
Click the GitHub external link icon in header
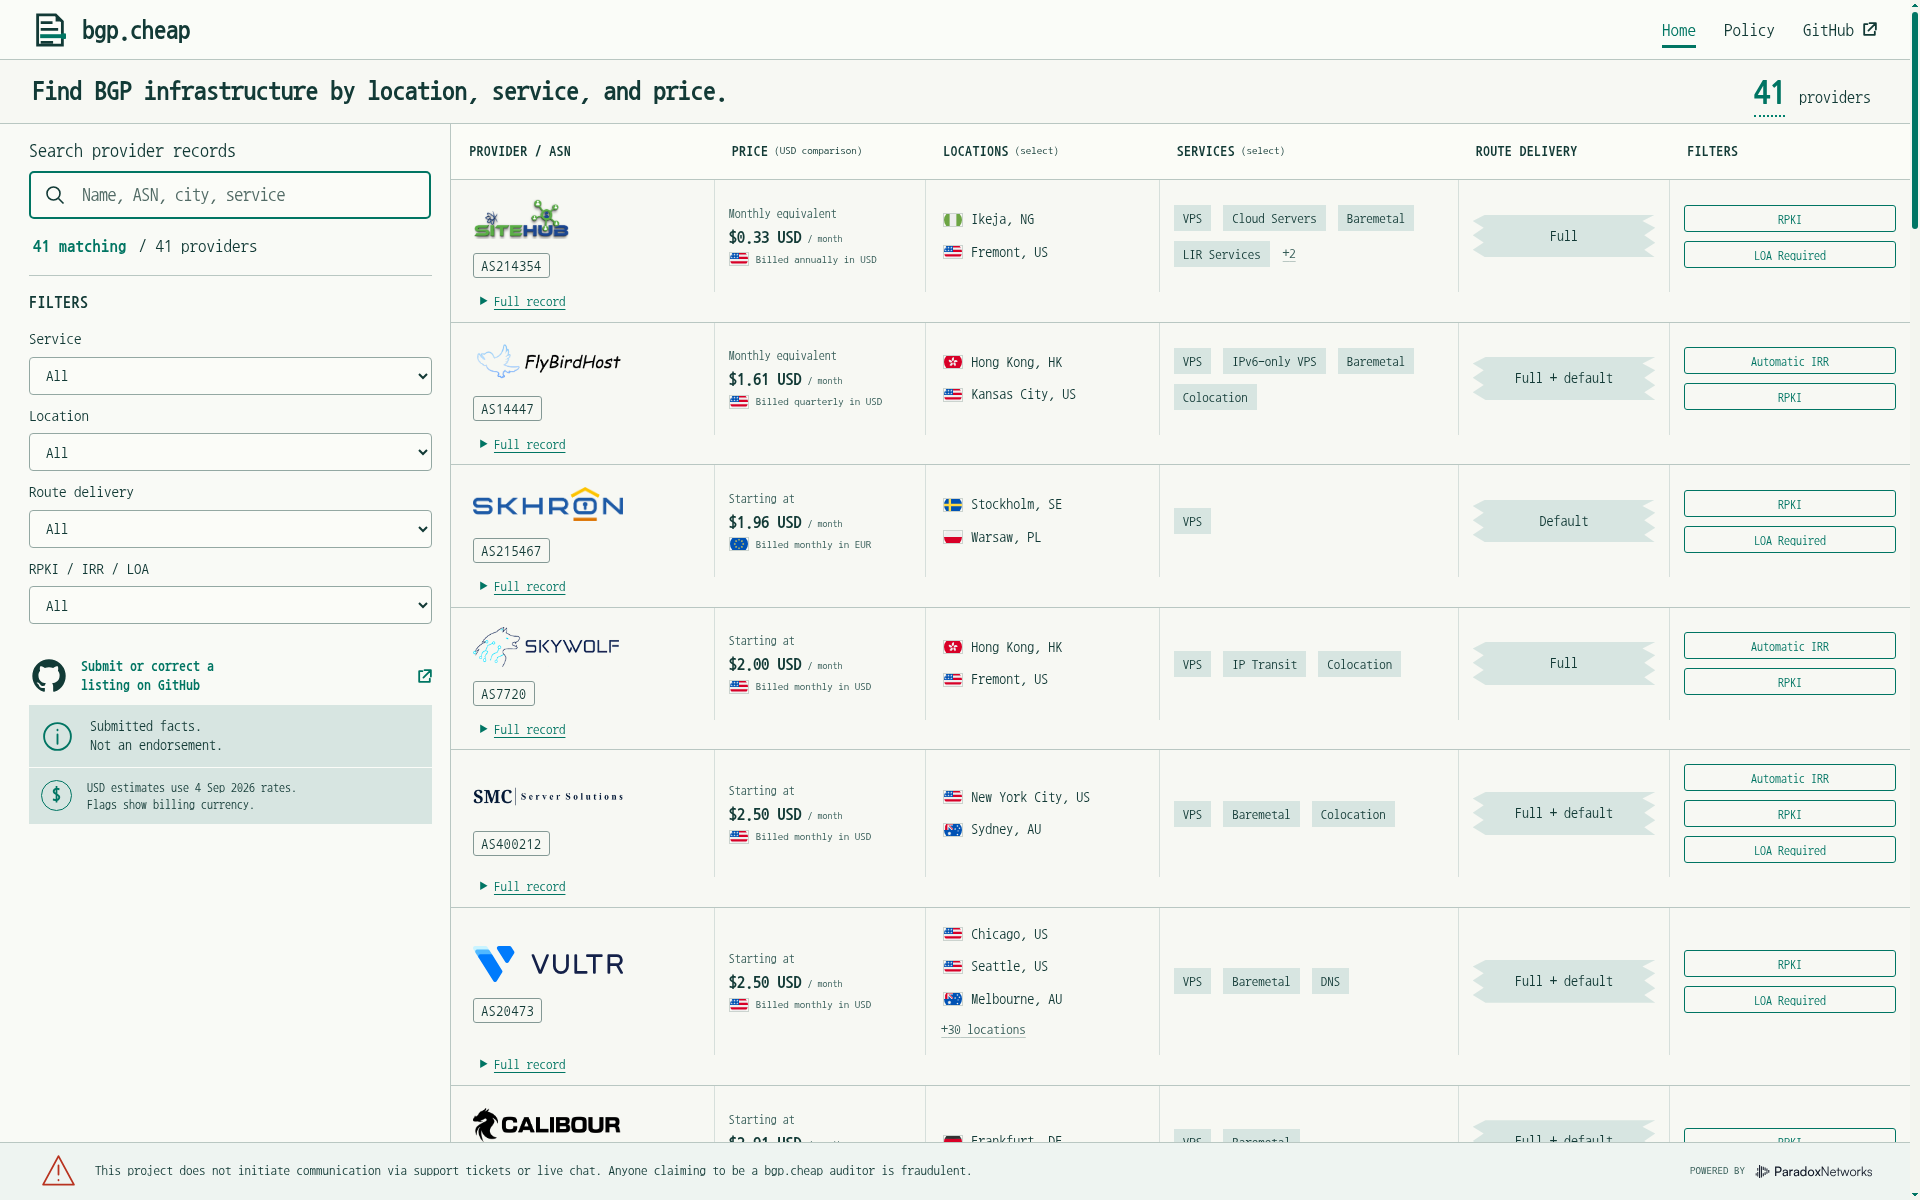(1870, 30)
